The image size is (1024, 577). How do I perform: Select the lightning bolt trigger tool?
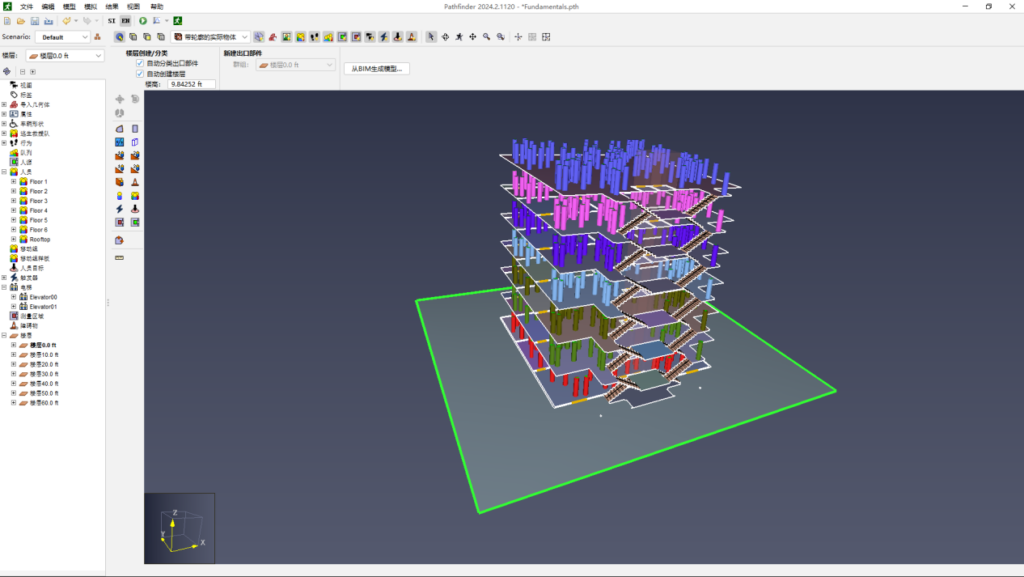[119, 208]
